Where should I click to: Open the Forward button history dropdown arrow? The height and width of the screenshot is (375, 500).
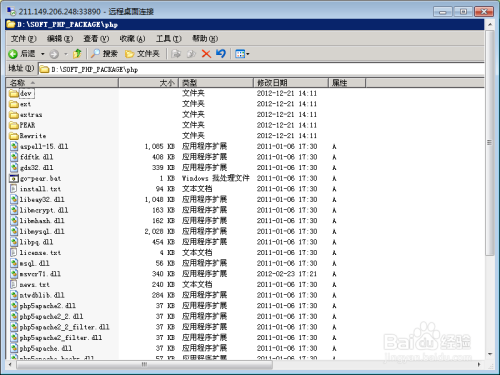pos(66,54)
